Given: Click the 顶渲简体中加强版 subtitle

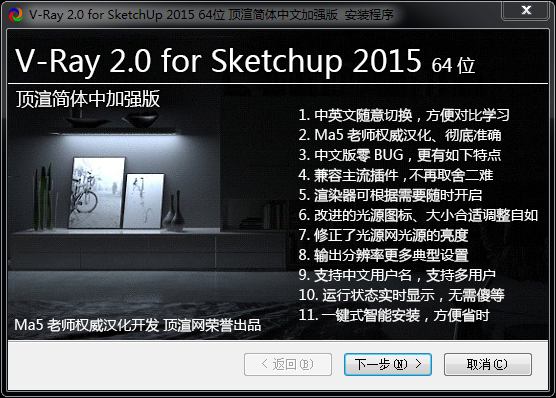Looking at the screenshot, I should click(88, 99).
